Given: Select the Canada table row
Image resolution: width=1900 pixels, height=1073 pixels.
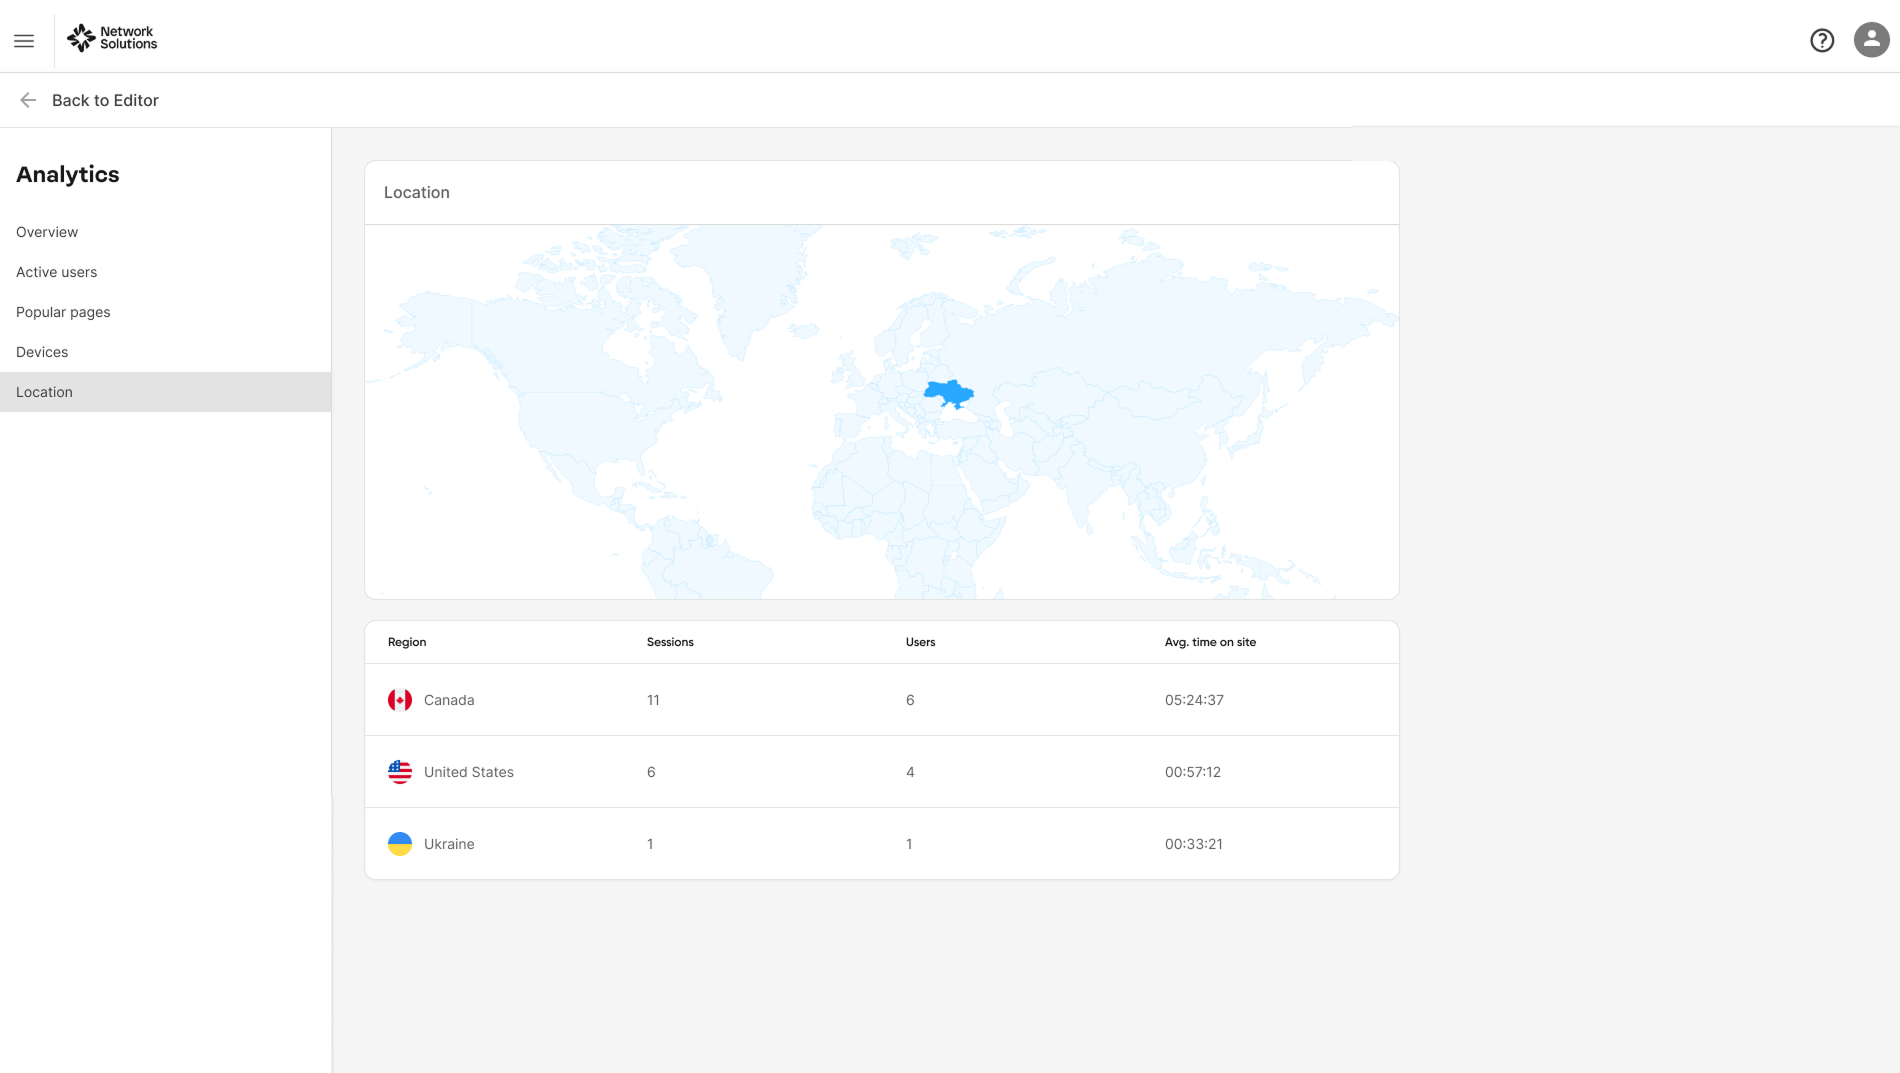Looking at the screenshot, I should click(882, 700).
